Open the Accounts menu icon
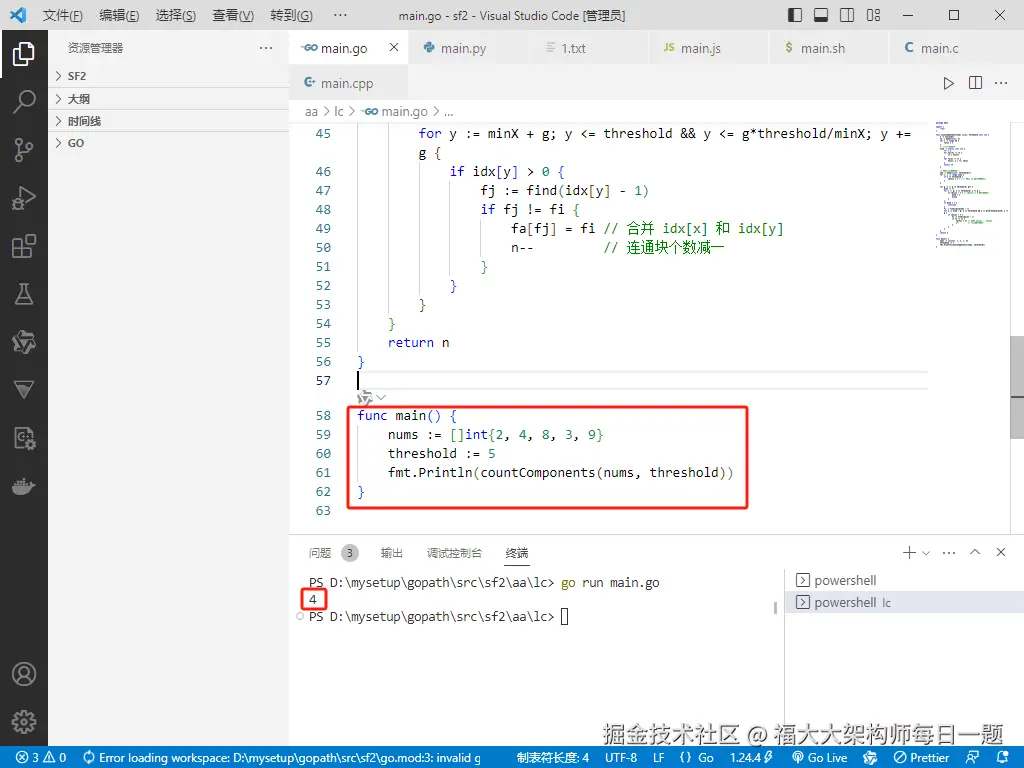 (x=24, y=674)
